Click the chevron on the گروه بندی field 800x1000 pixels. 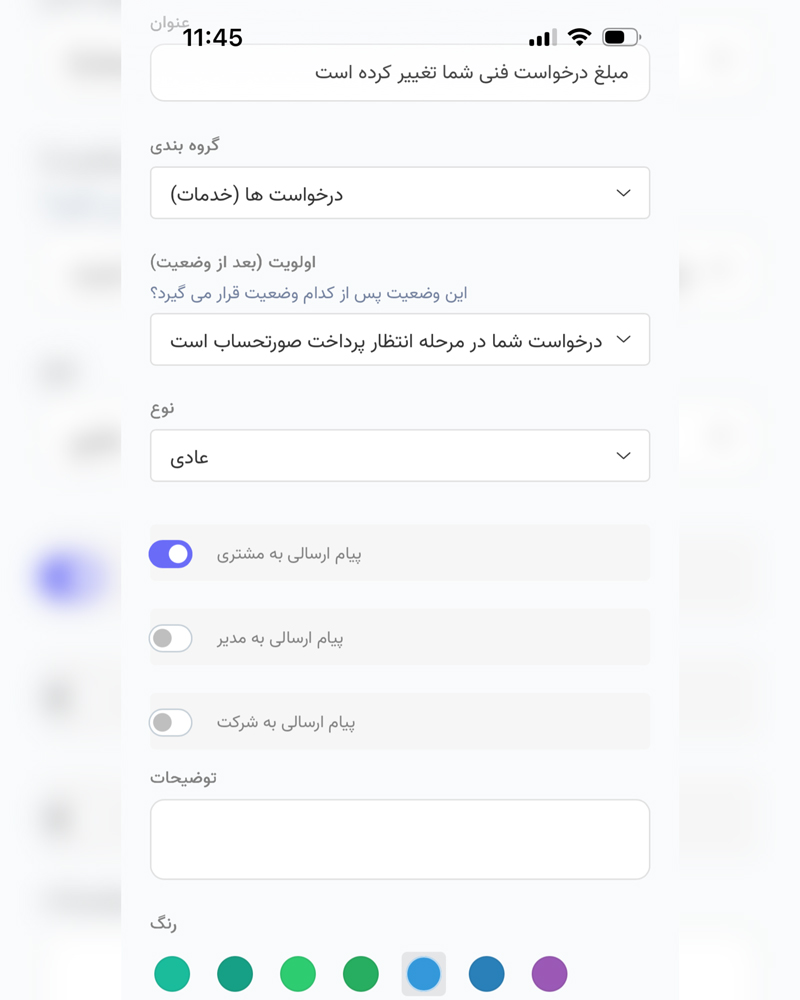[x=624, y=193]
